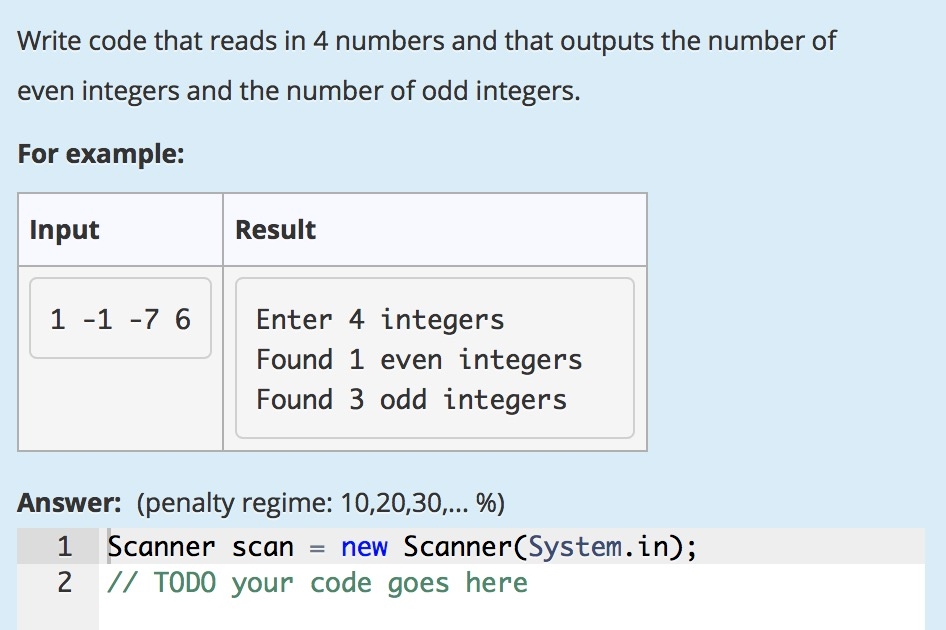946x630 pixels.
Task: Click line 1 of the code editor
Action: point(400,547)
